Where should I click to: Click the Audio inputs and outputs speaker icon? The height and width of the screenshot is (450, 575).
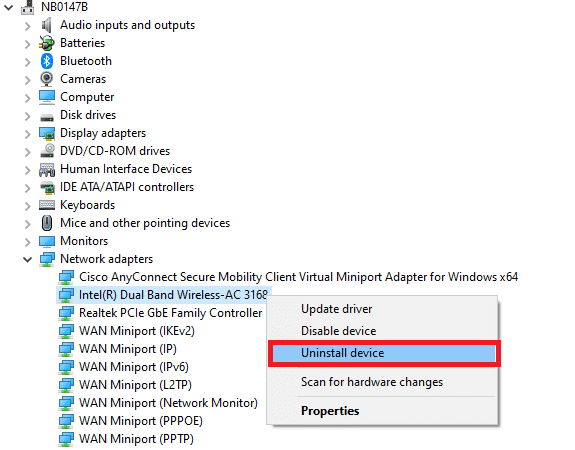[x=47, y=25]
